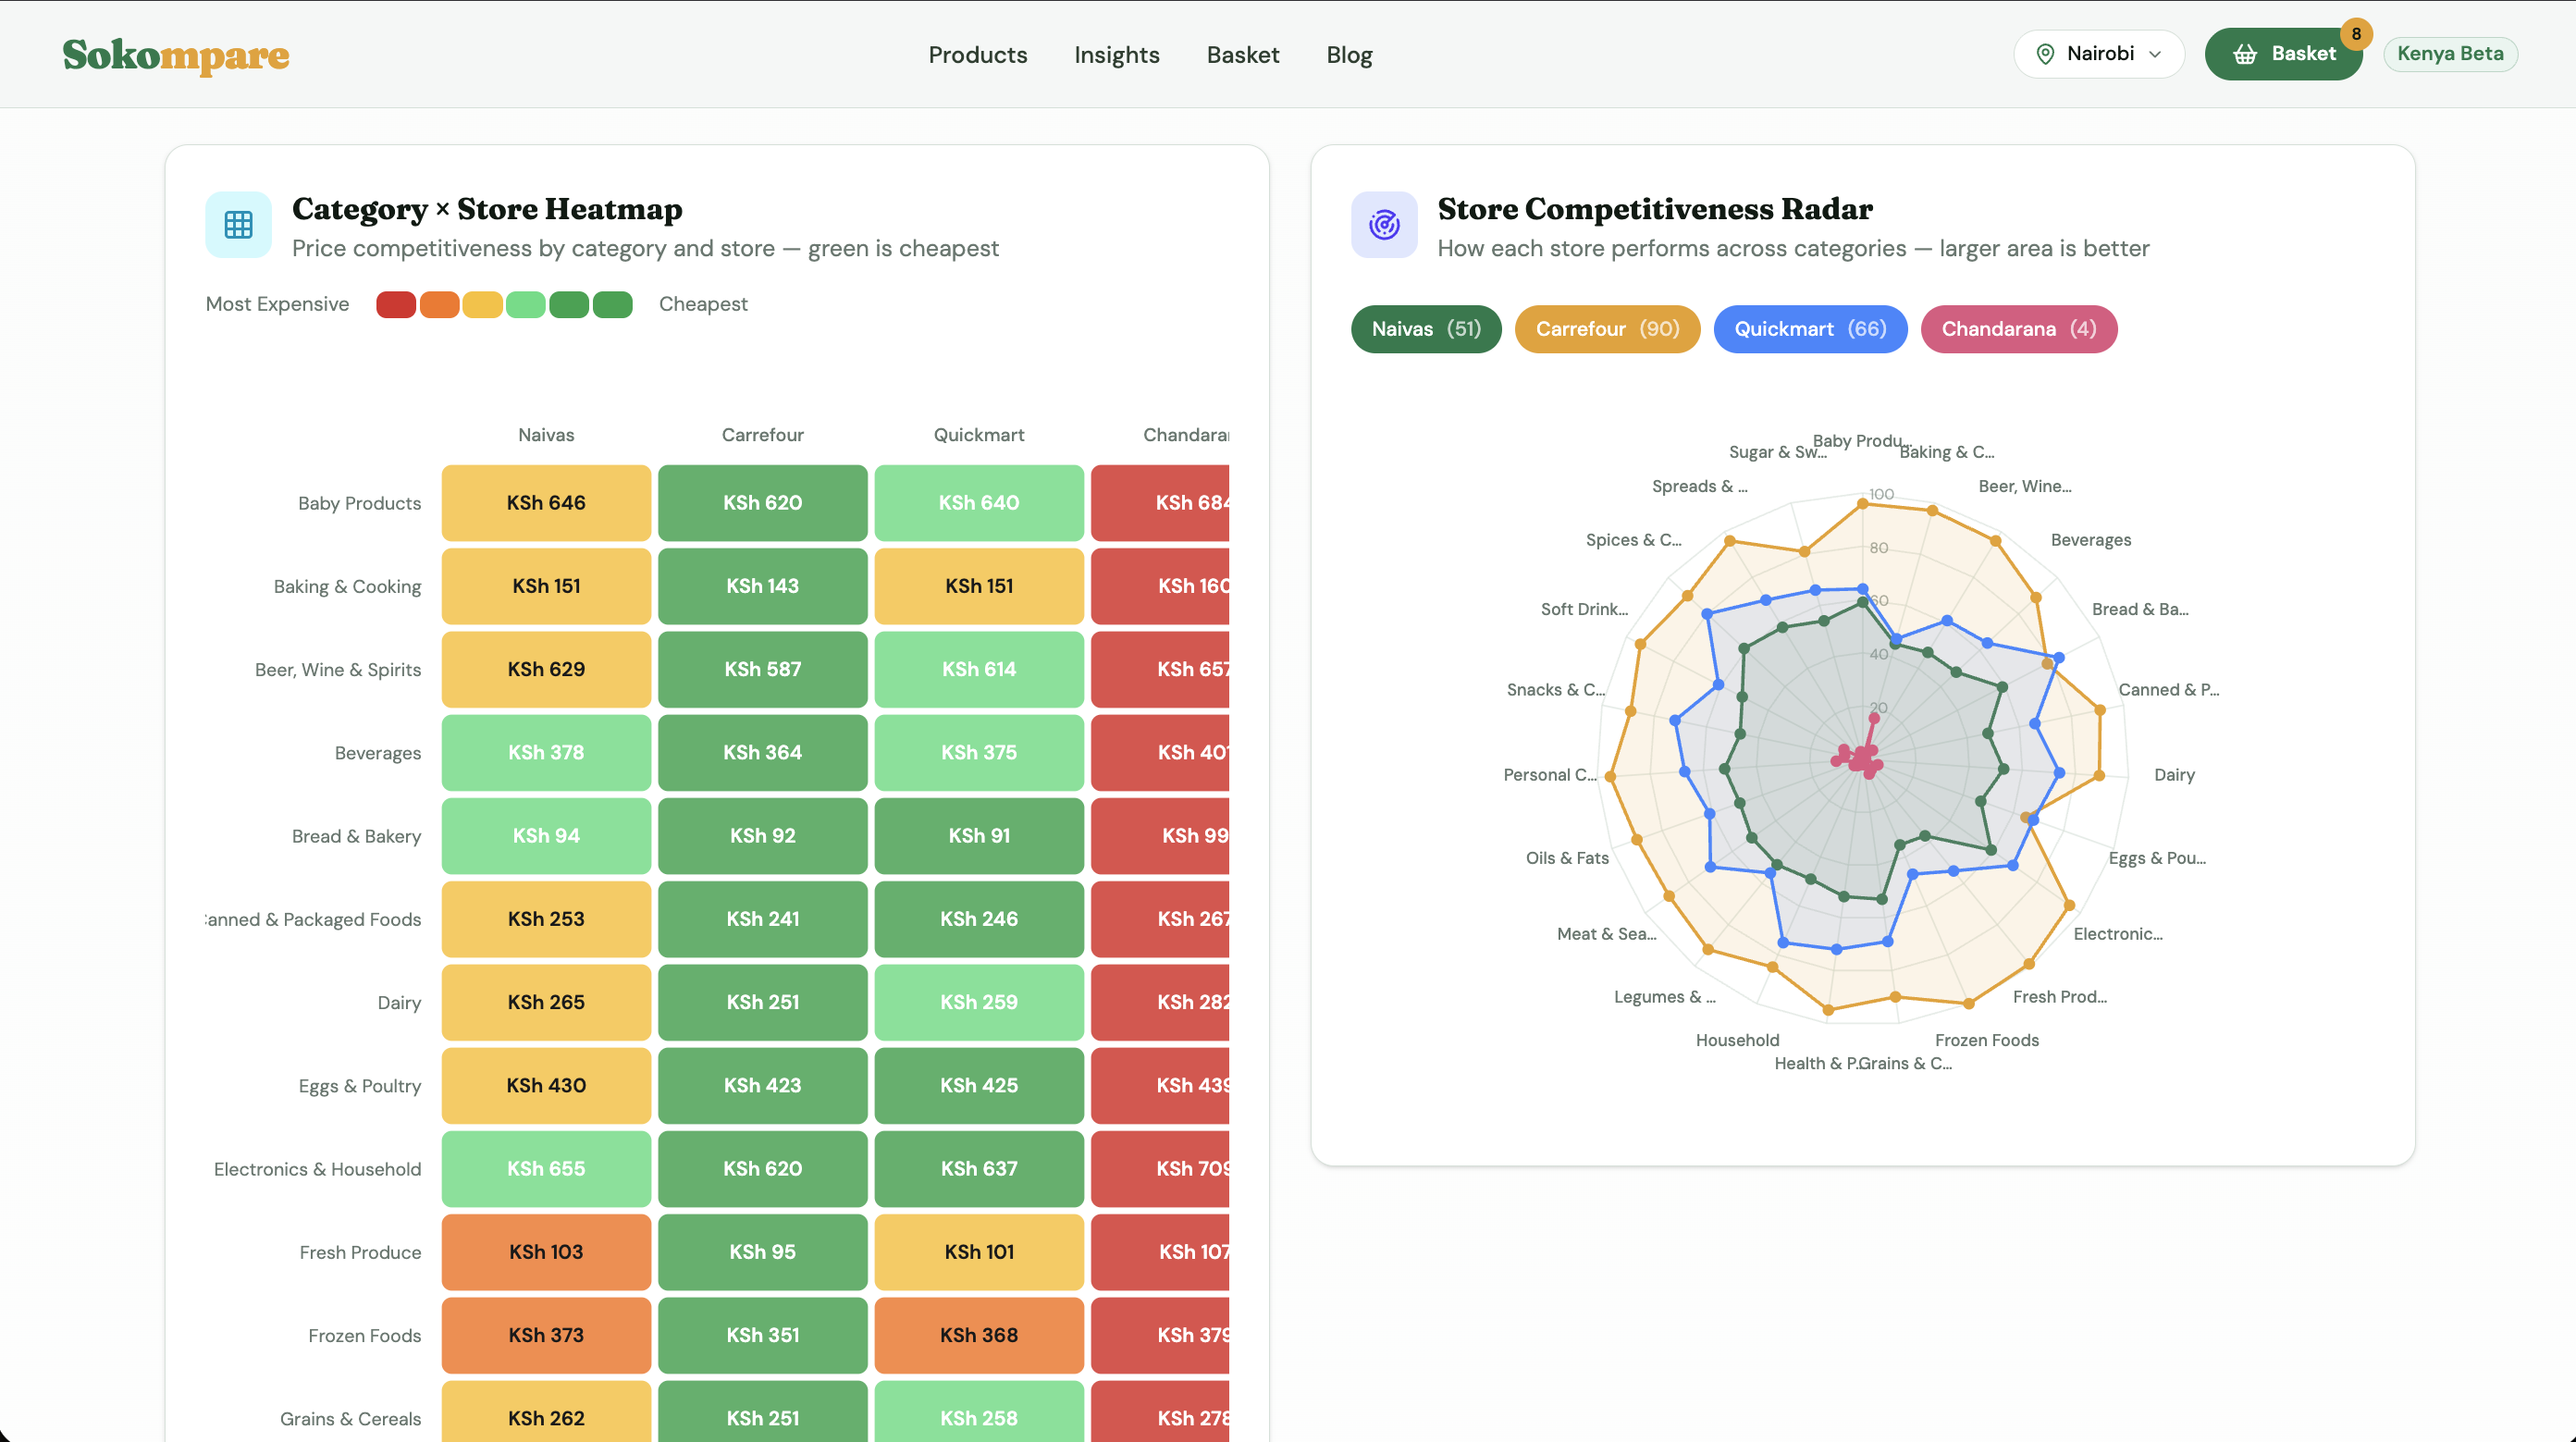Click the orange legend swatch
Image resolution: width=2576 pixels, height=1442 pixels.
pyautogui.click(x=439, y=304)
